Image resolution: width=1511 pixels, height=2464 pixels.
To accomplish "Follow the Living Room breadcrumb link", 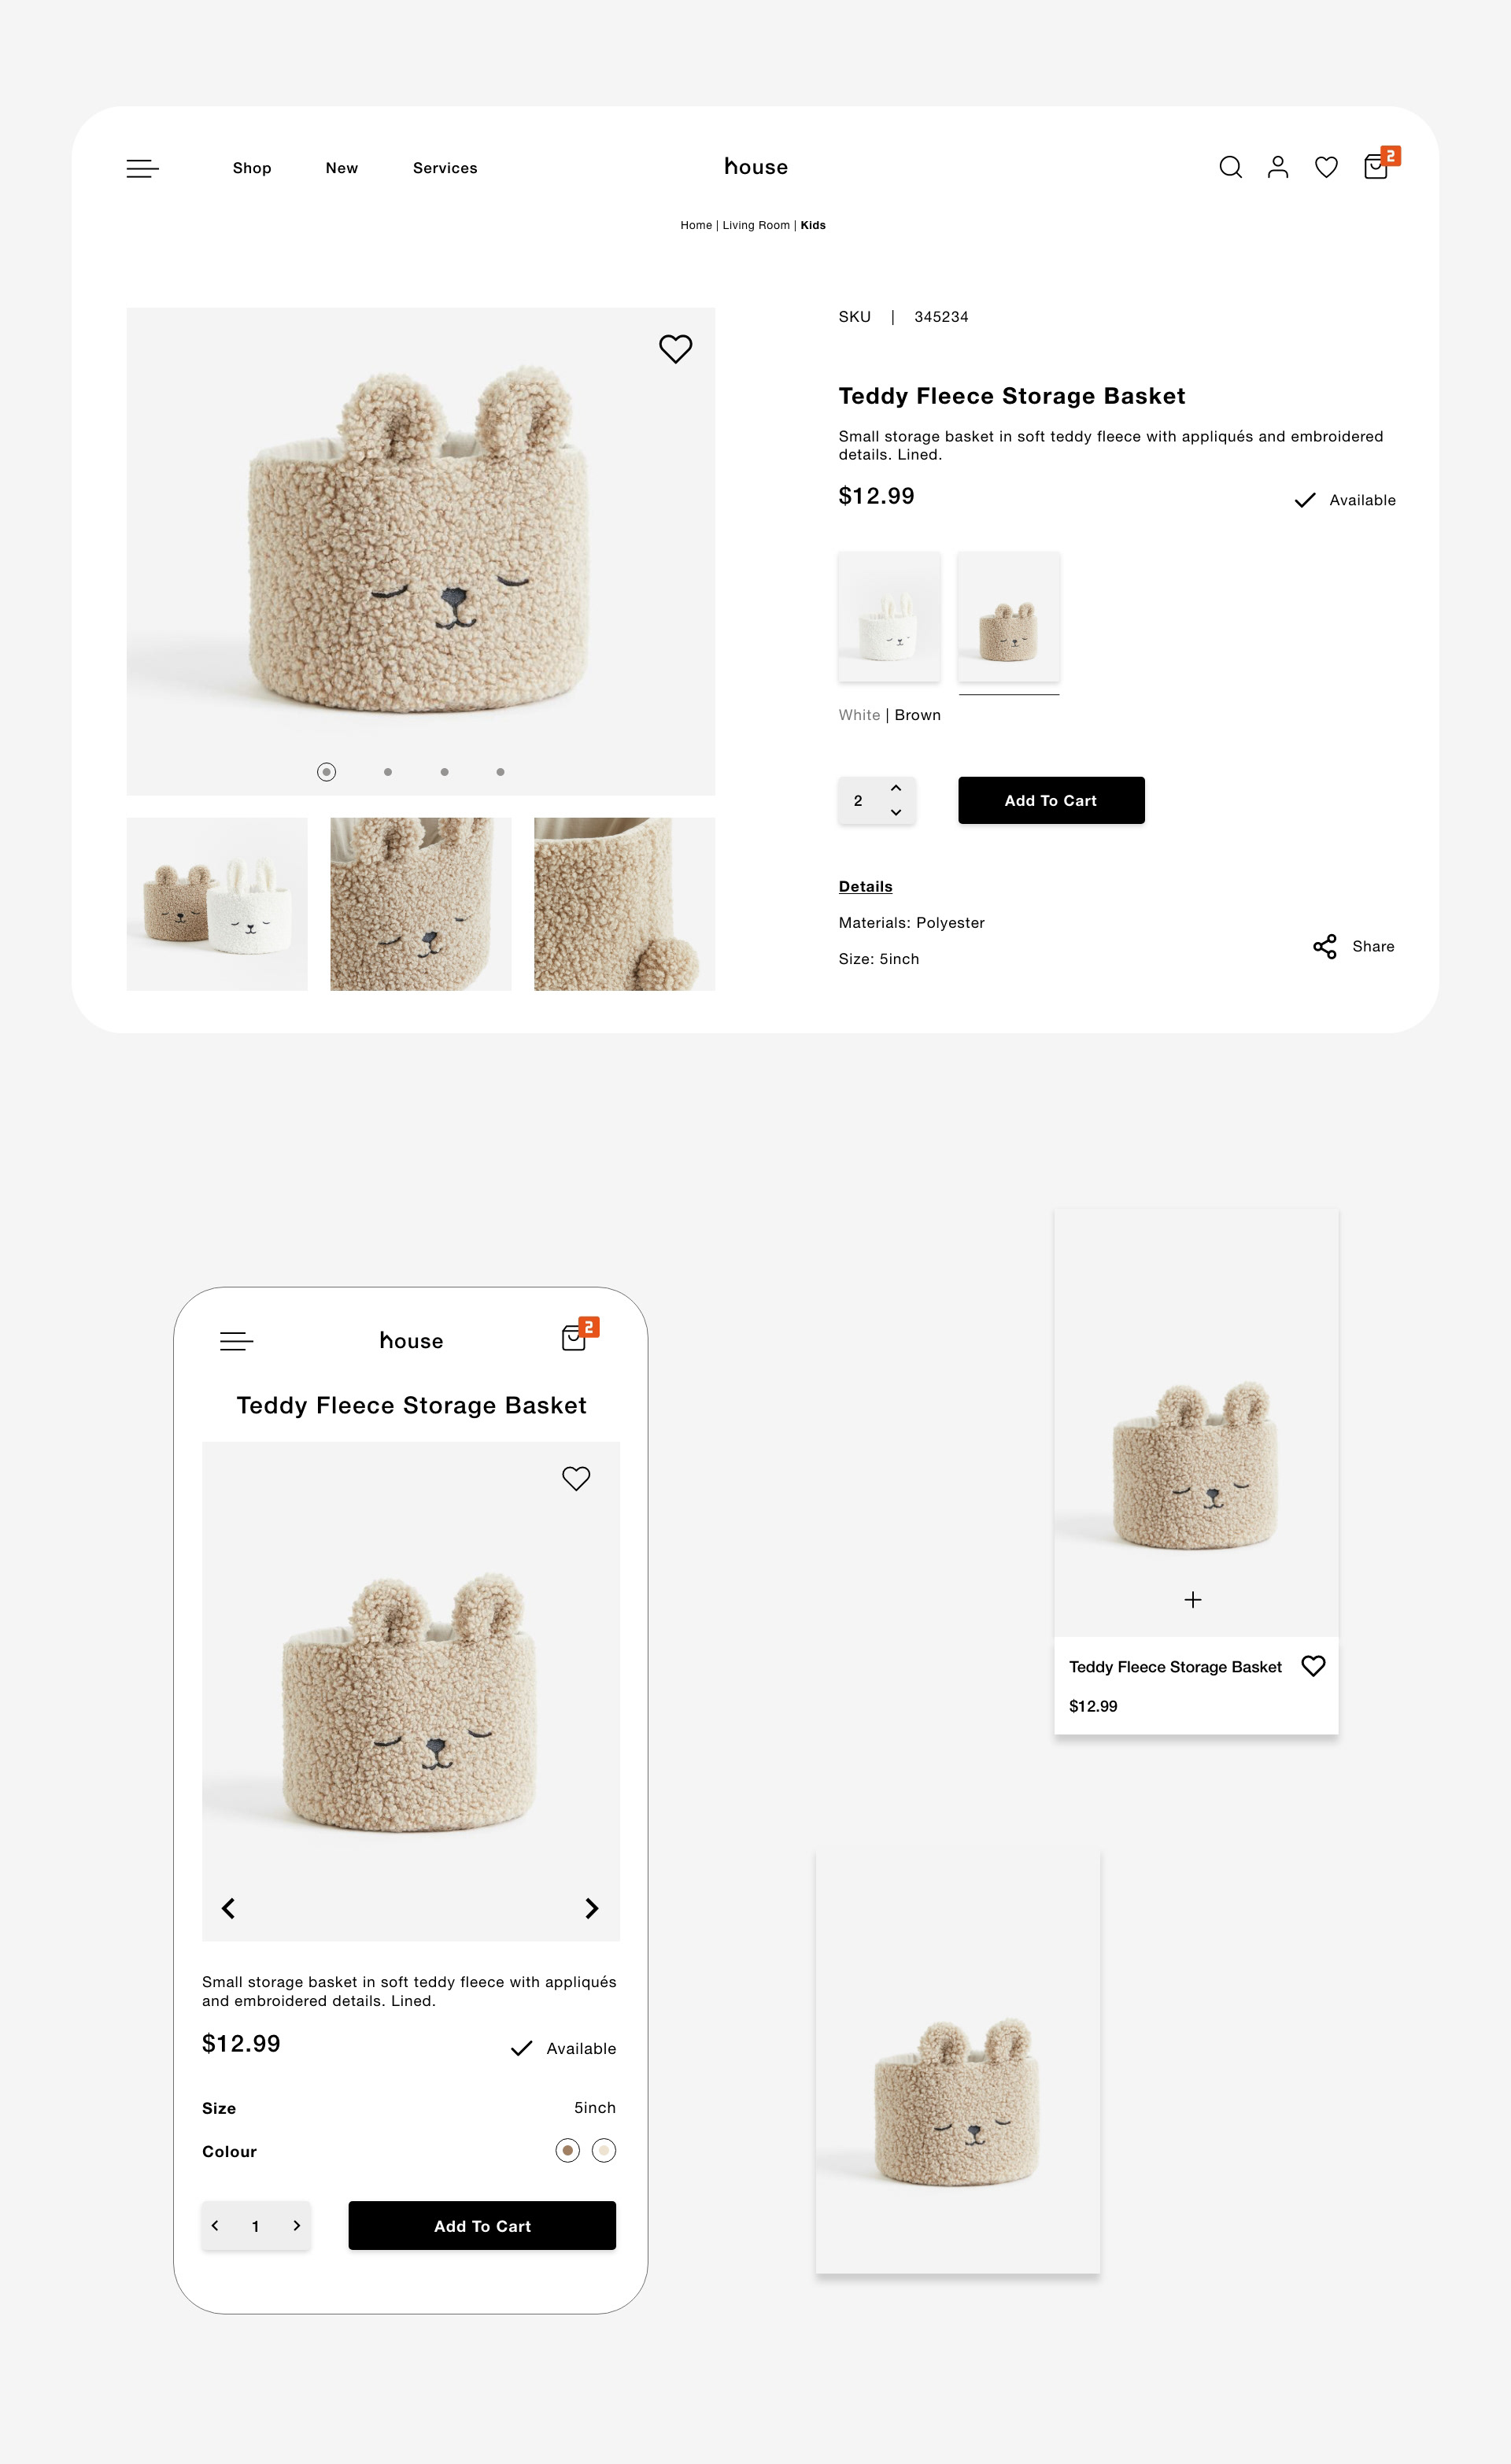I will coord(756,225).
